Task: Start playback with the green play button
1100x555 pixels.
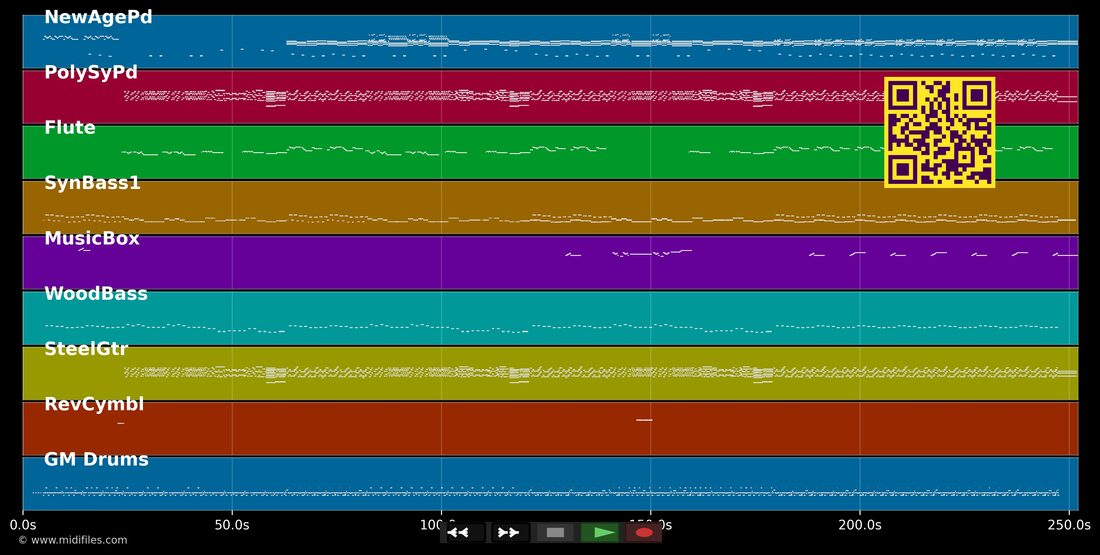Action: (600, 533)
